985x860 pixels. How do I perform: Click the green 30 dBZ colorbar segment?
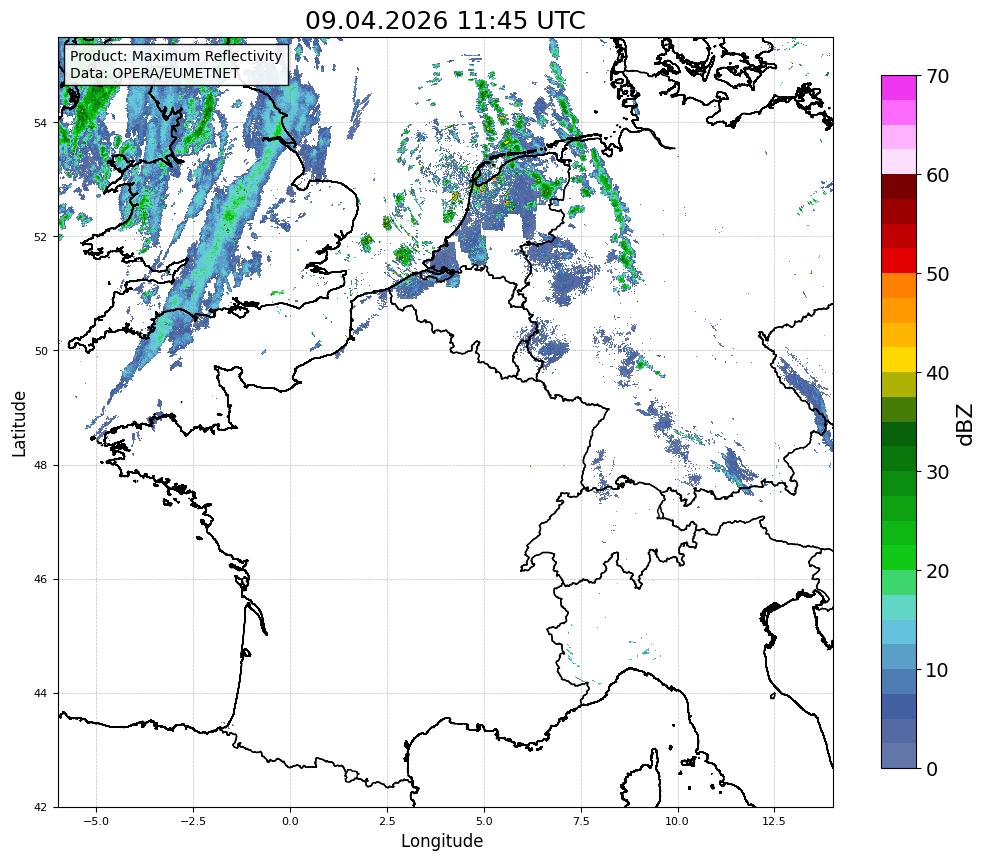click(898, 483)
